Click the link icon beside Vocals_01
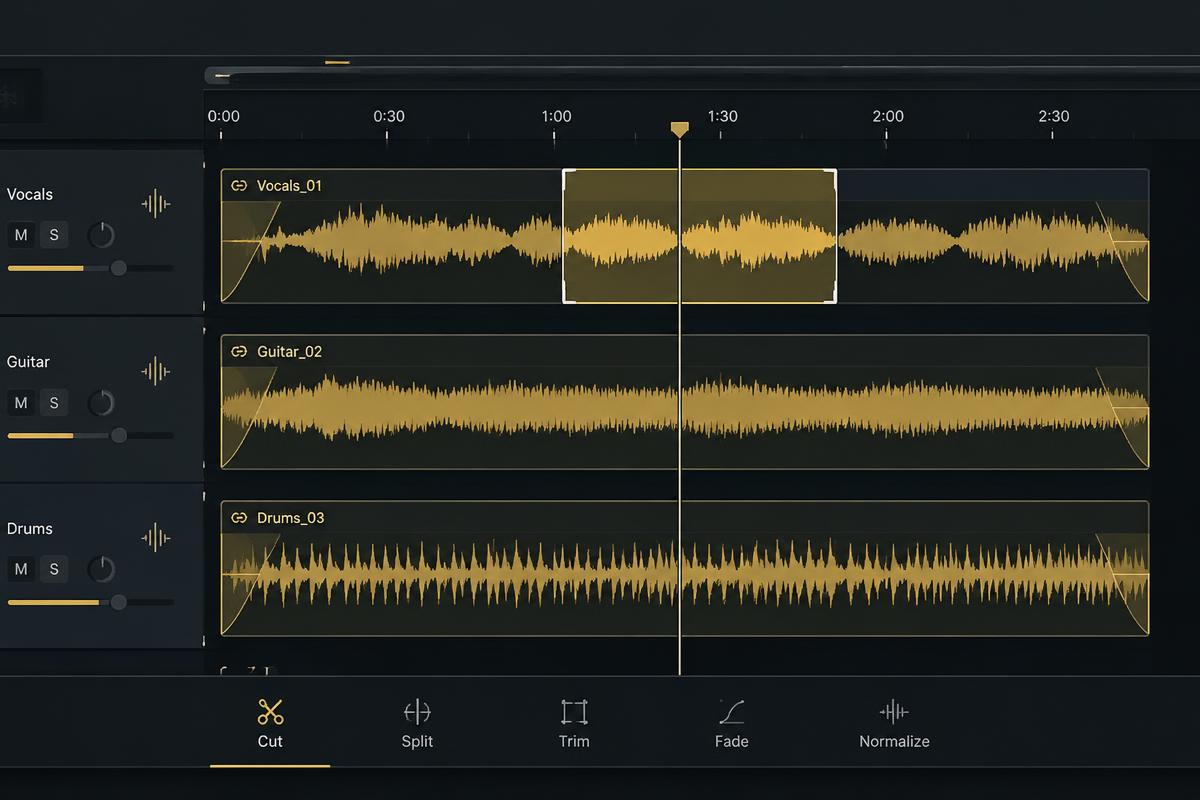 (239, 185)
